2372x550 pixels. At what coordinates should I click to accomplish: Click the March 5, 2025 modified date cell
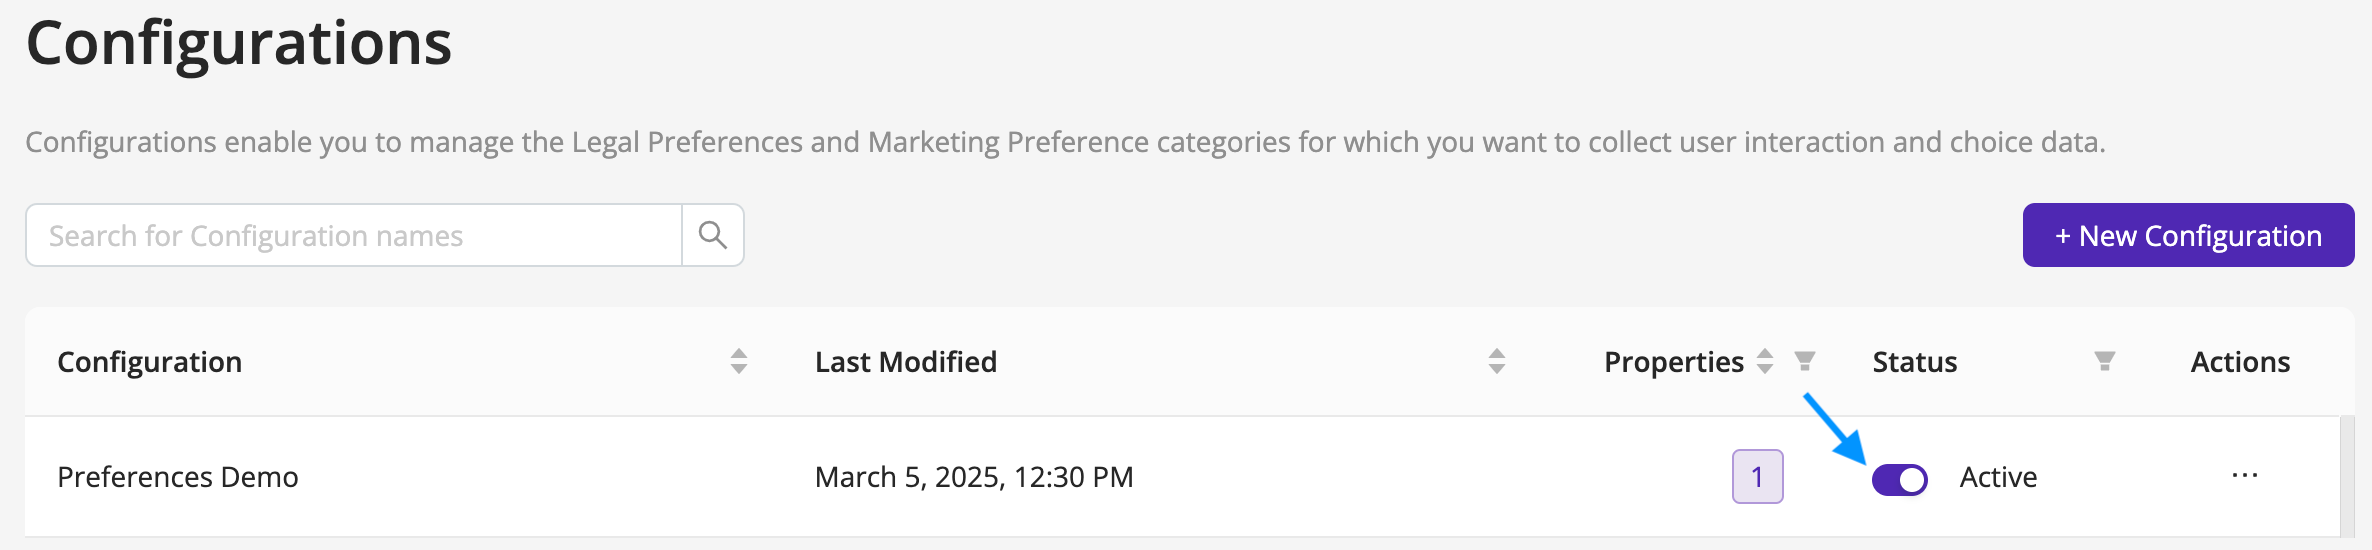point(974,477)
